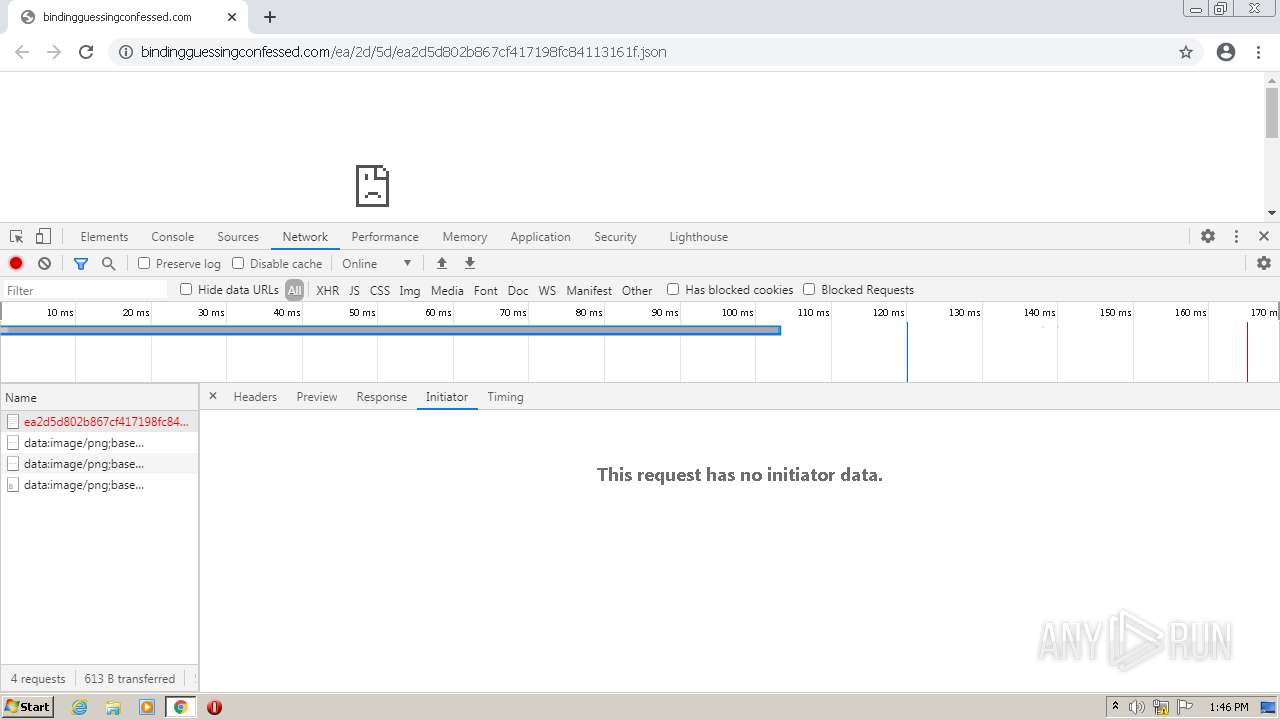The width and height of the screenshot is (1280, 720).
Task: Go forward in browser history
Action: coord(54,52)
